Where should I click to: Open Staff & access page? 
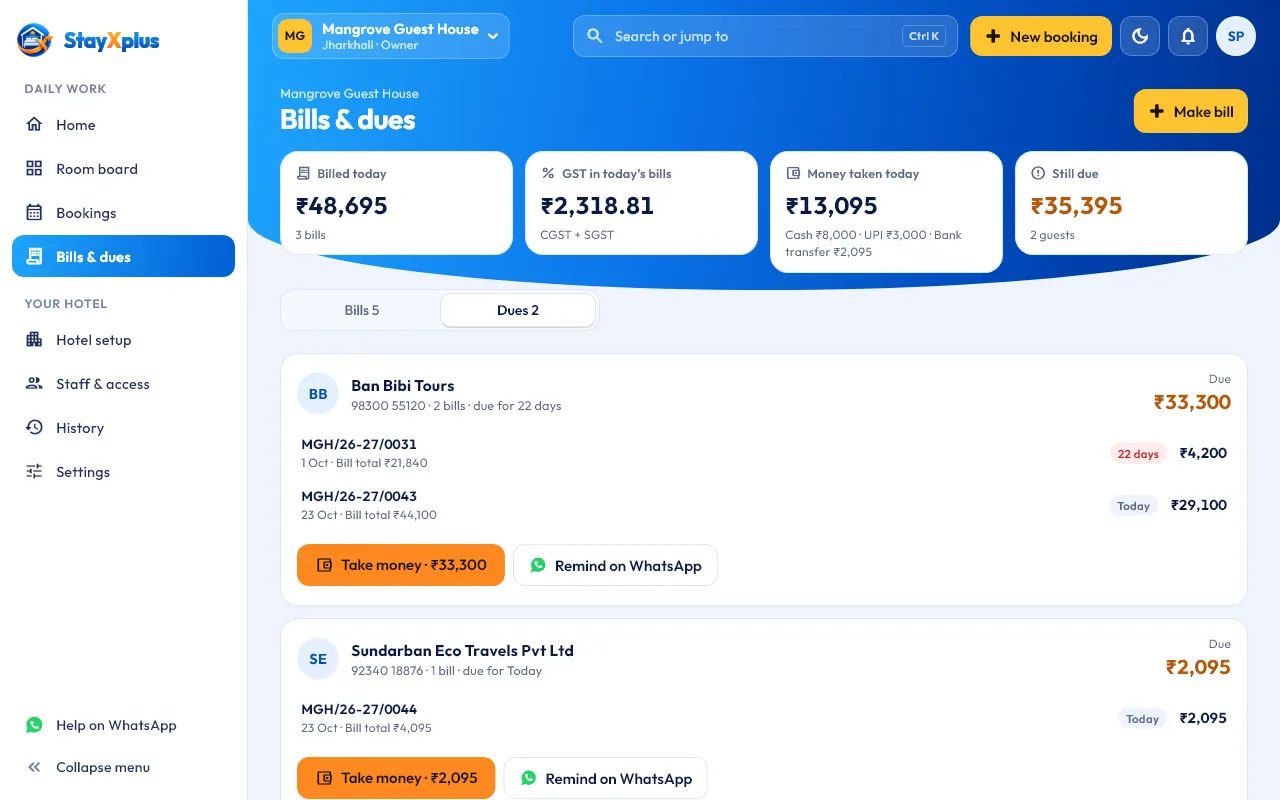tap(123, 384)
